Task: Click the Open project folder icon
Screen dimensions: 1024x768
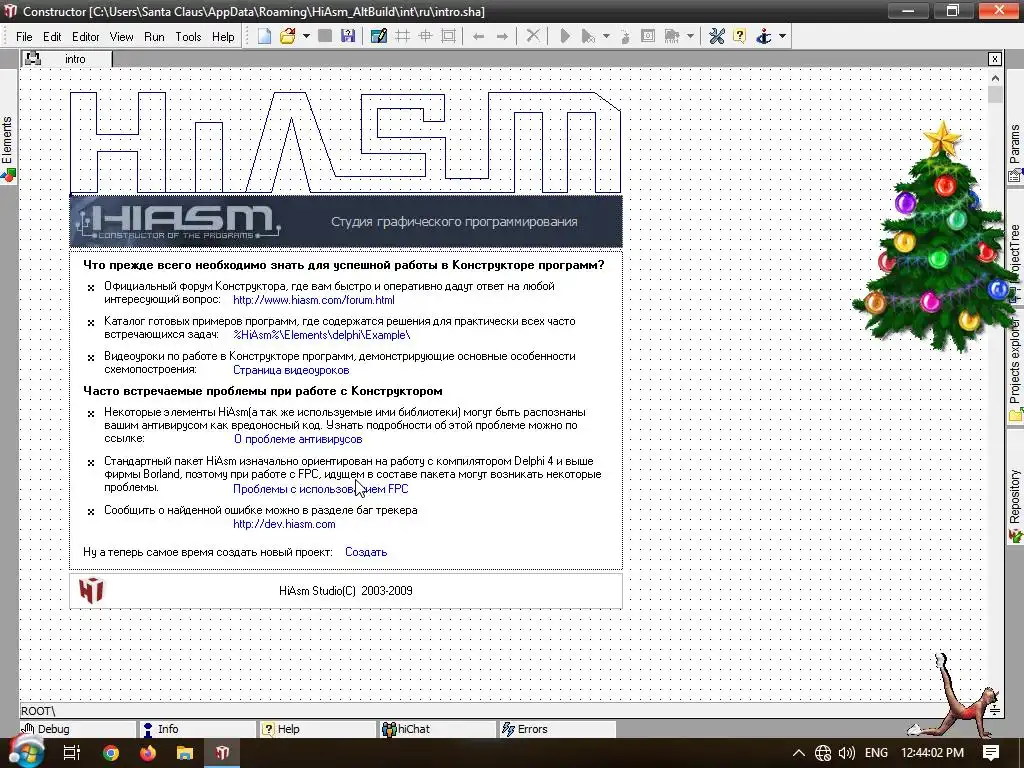Action: [x=287, y=37]
